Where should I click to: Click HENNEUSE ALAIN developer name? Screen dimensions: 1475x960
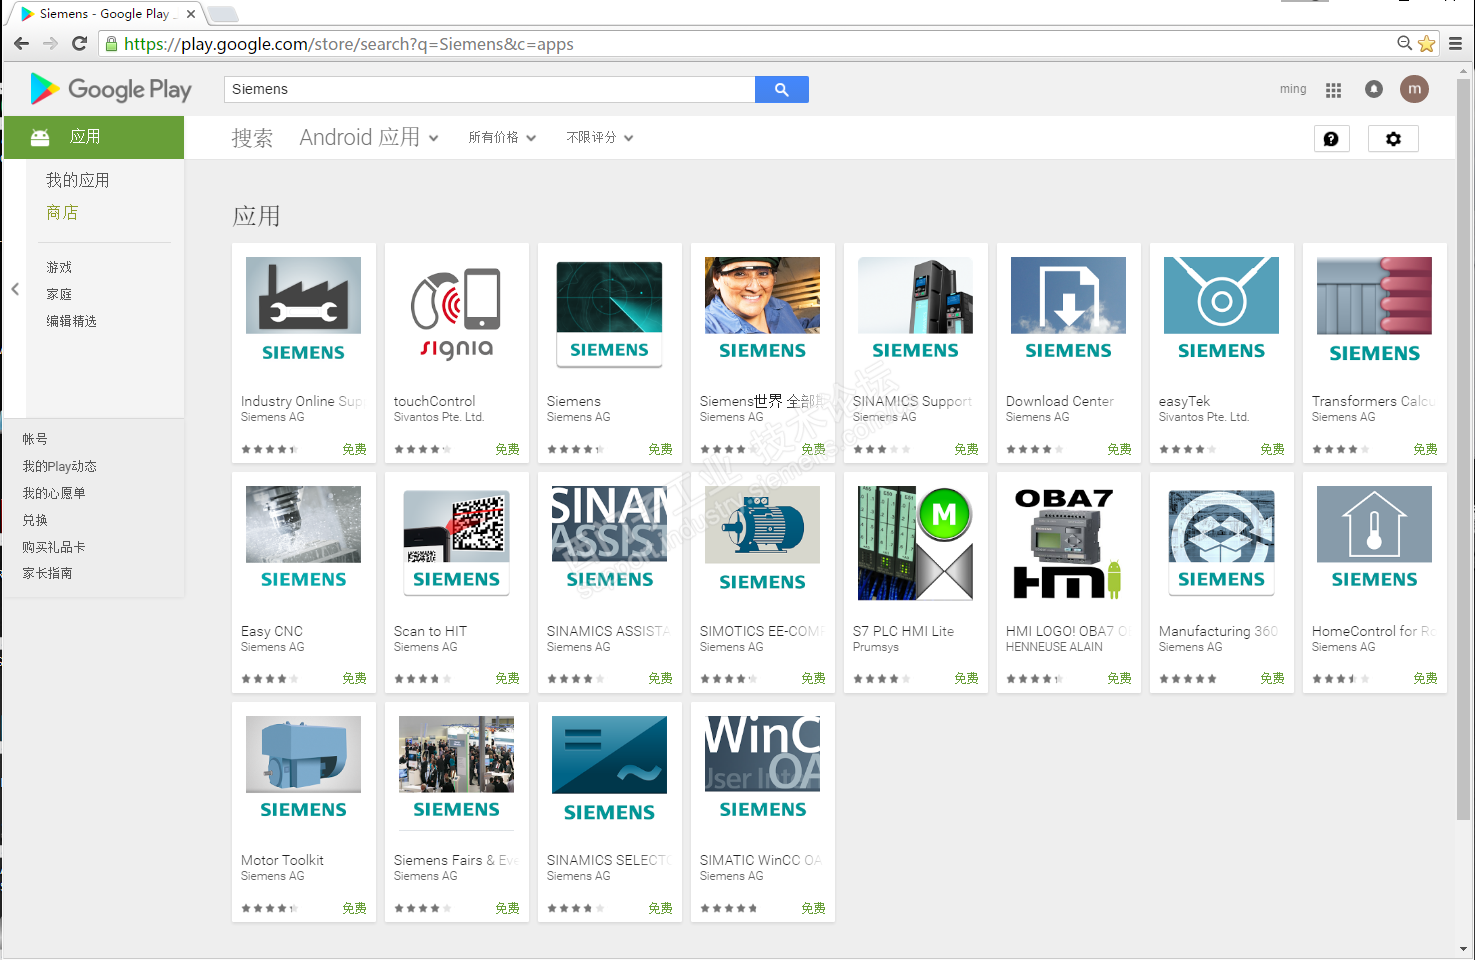pyautogui.click(x=1054, y=647)
